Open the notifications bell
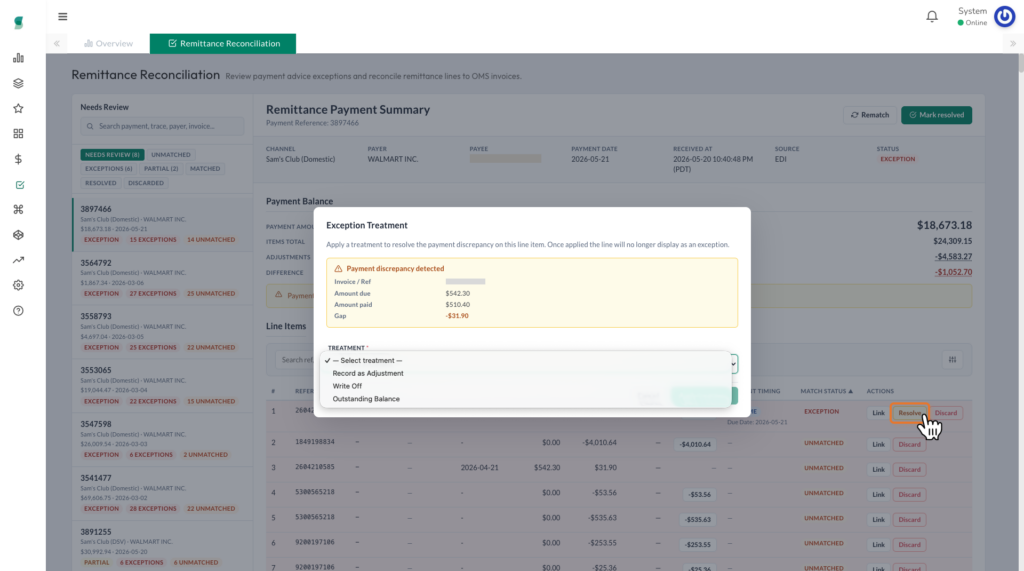 (x=932, y=16)
